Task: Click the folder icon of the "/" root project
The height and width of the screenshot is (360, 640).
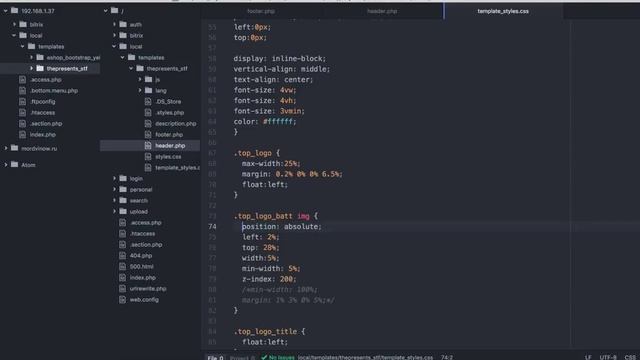Action: [x=115, y=11]
